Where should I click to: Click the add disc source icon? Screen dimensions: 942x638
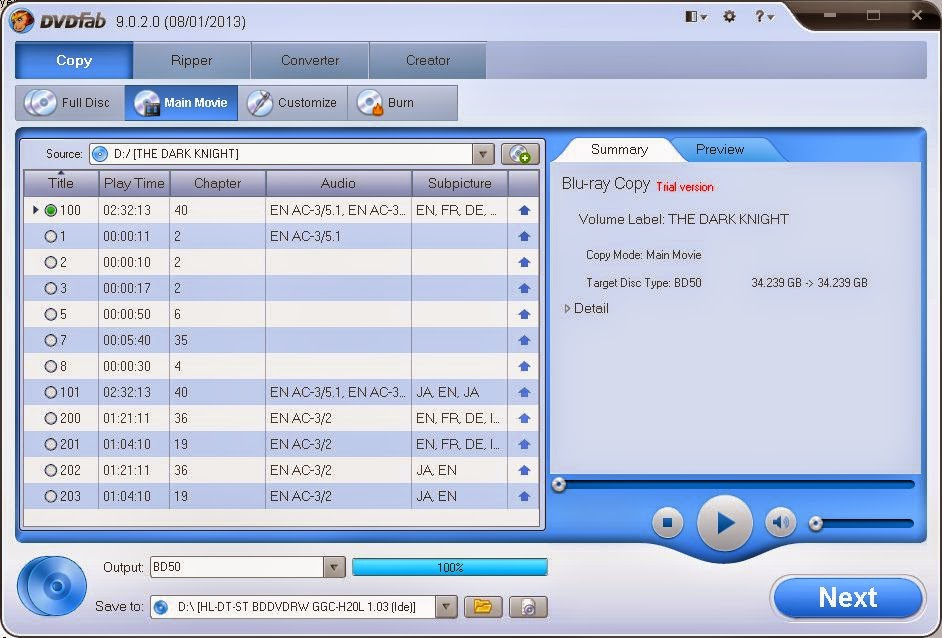tap(520, 154)
